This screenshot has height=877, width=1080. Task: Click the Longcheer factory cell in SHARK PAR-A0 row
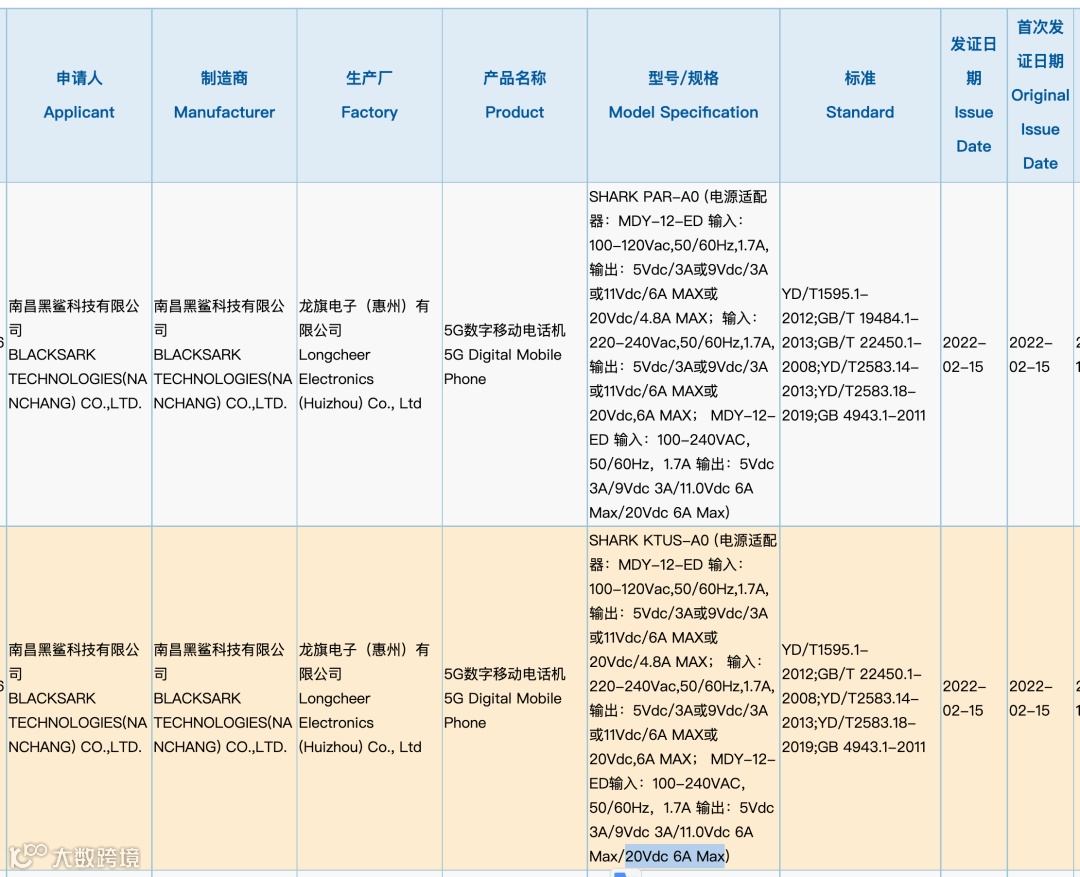tap(369, 354)
